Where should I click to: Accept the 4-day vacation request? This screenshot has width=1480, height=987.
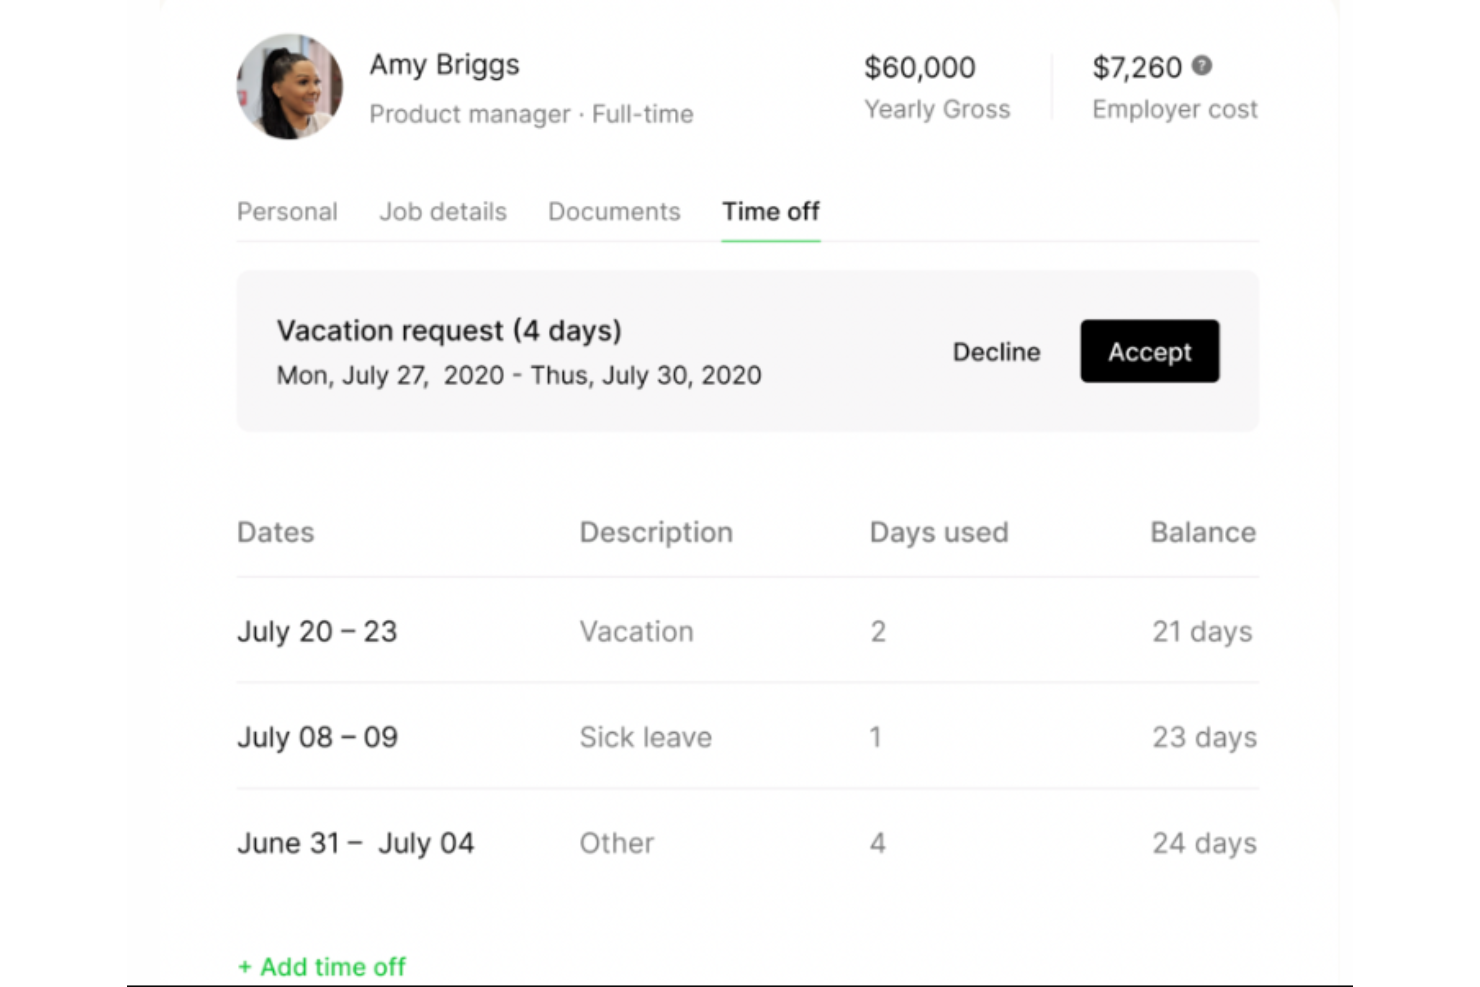click(x=1149, y=351)
